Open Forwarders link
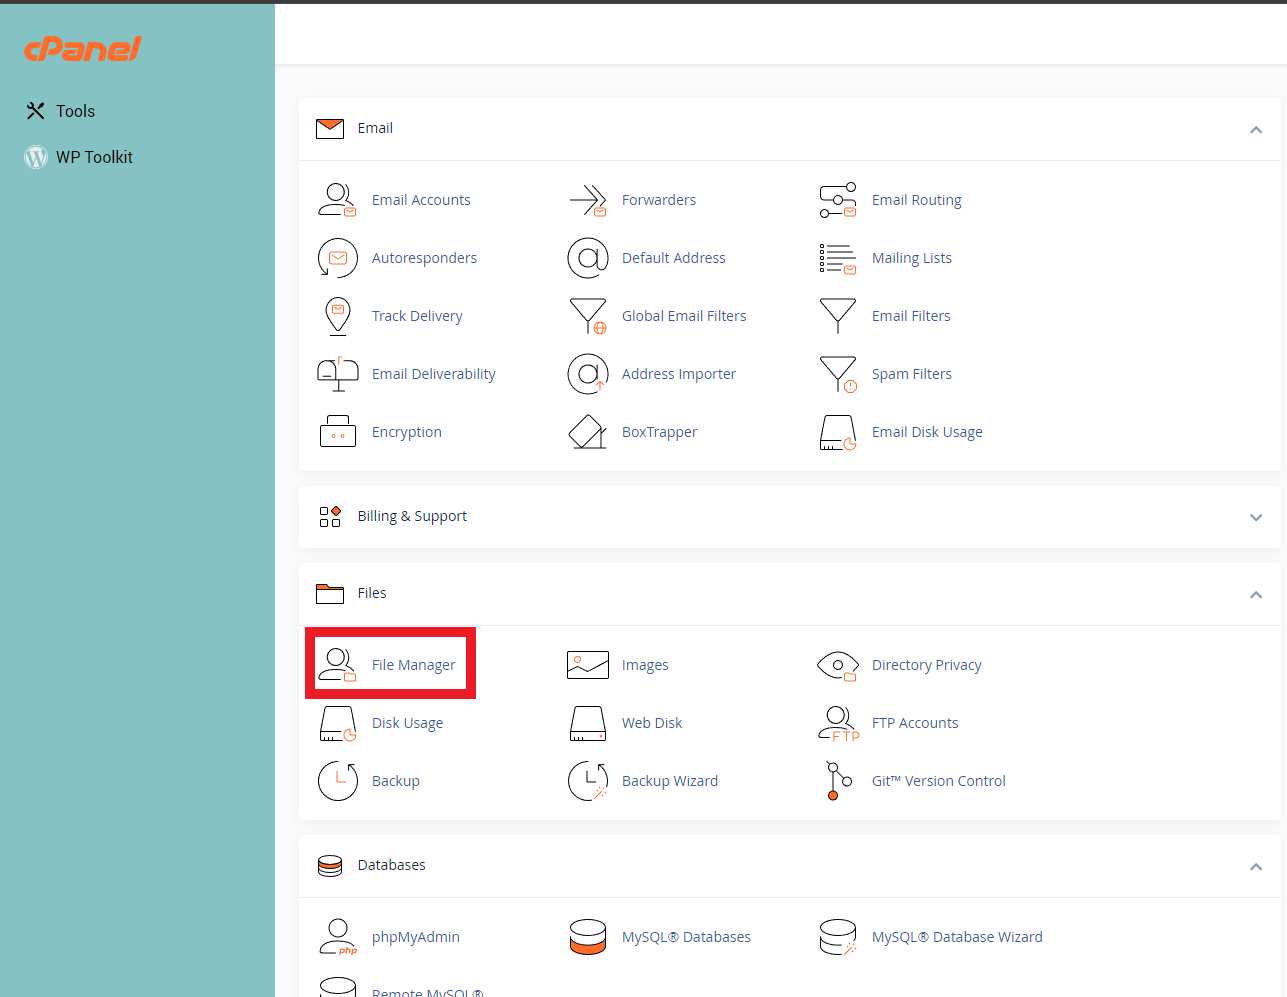Image resolution: width=1287 pixels, height=997 pixels. [x=659, y=200]
